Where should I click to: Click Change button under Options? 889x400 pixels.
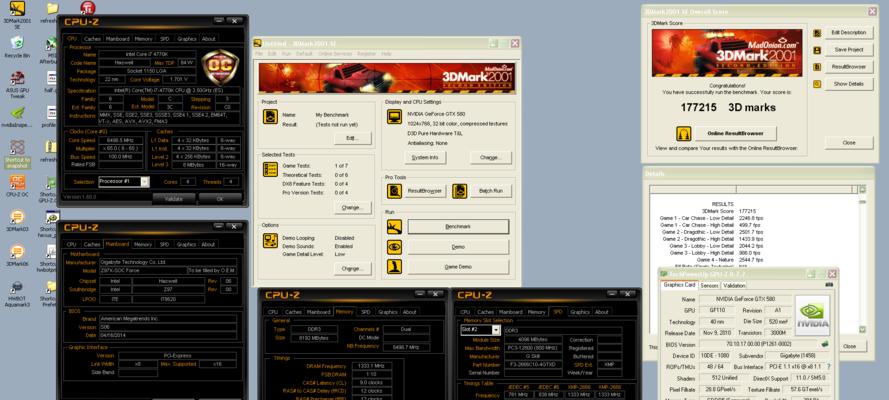point(353,269)
